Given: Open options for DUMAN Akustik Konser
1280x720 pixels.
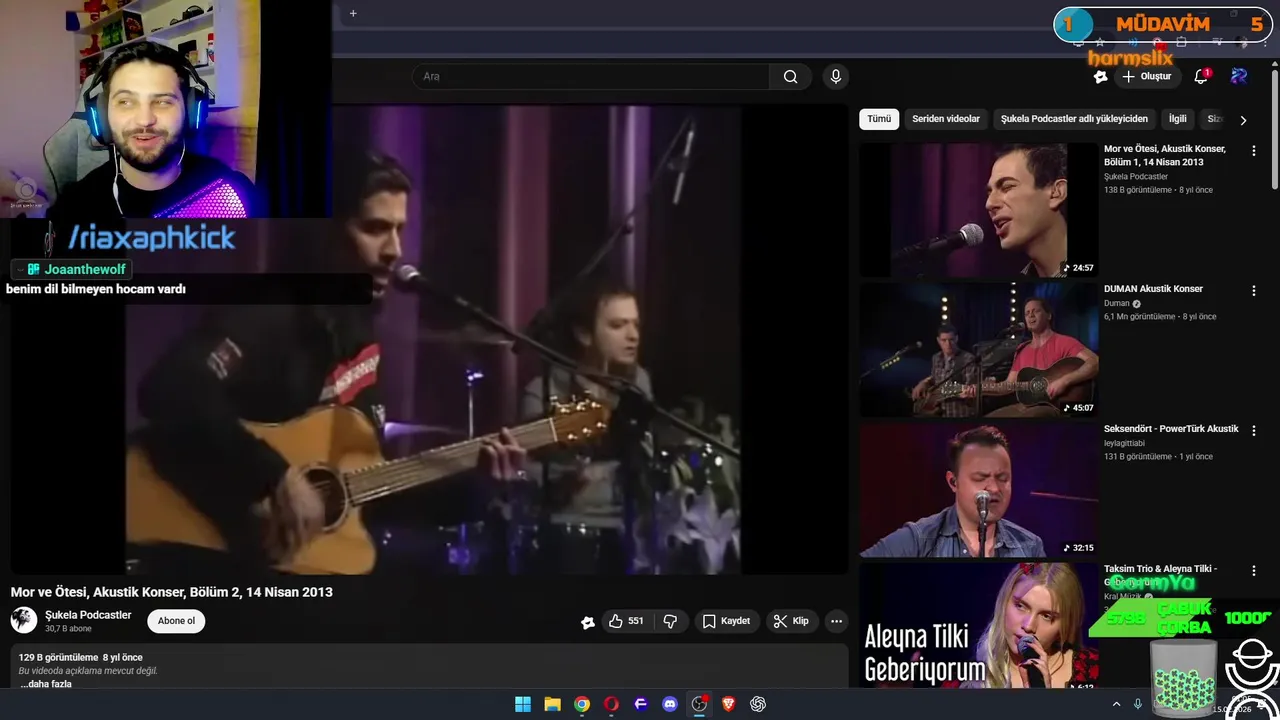Looking at the screenshot, I should pos(1254,290).
